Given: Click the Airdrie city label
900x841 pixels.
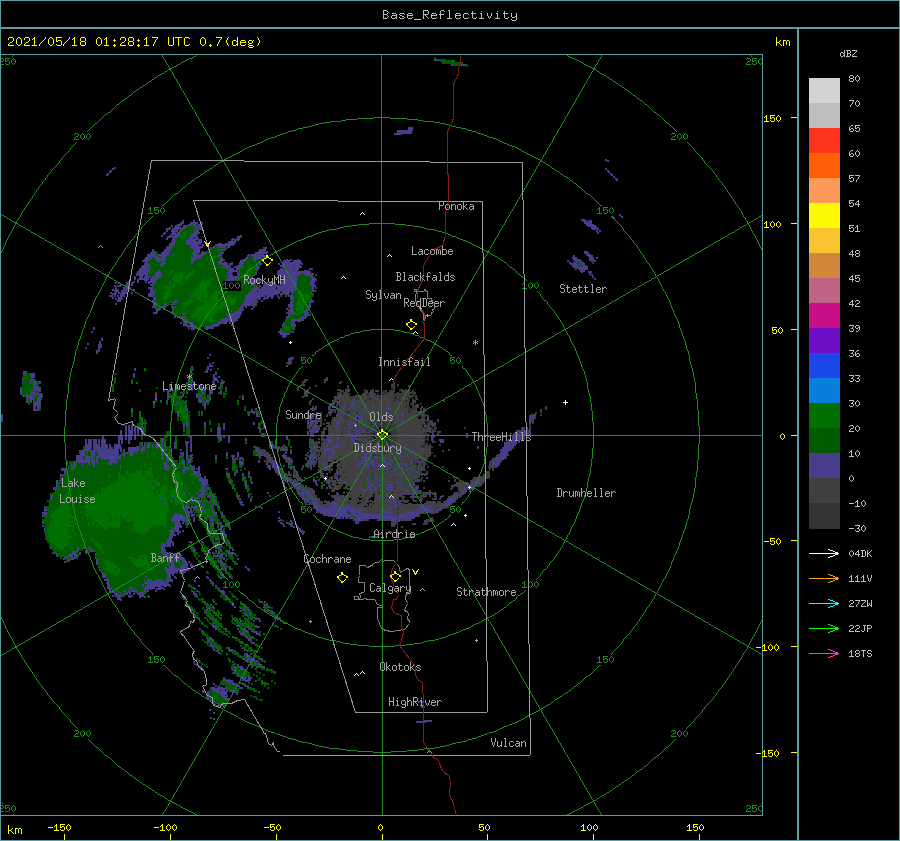Looking at the screenshot, I should [394, 534].
